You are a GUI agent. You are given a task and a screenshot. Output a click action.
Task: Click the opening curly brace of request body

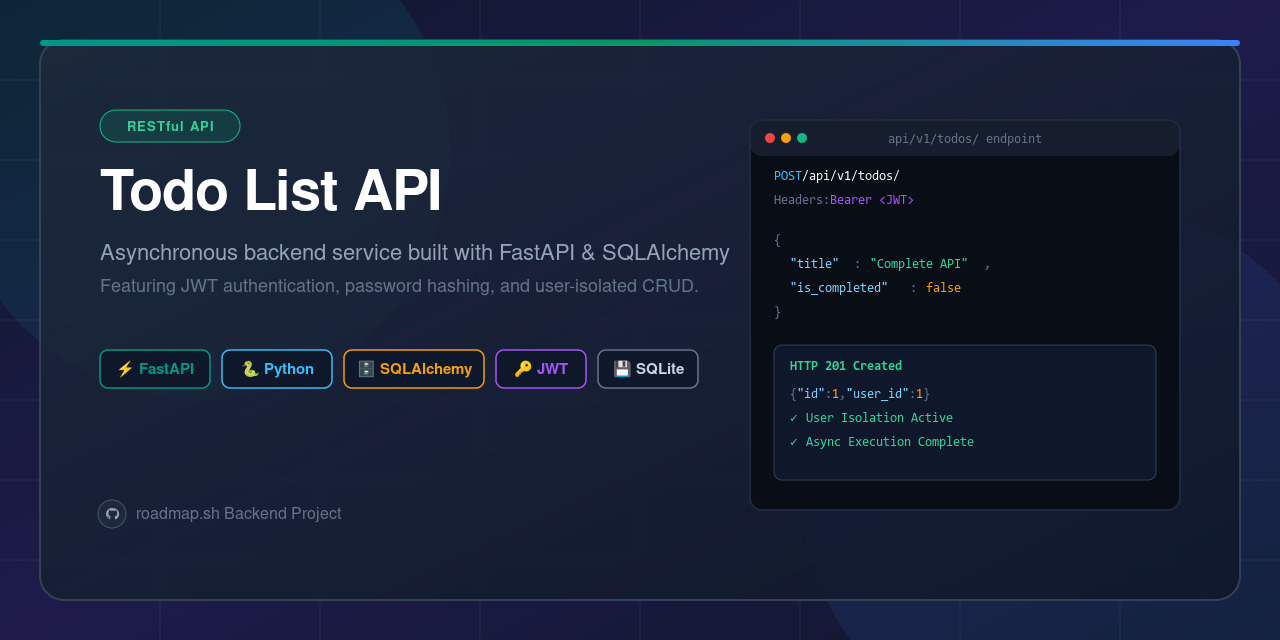[x=777, y=240]
